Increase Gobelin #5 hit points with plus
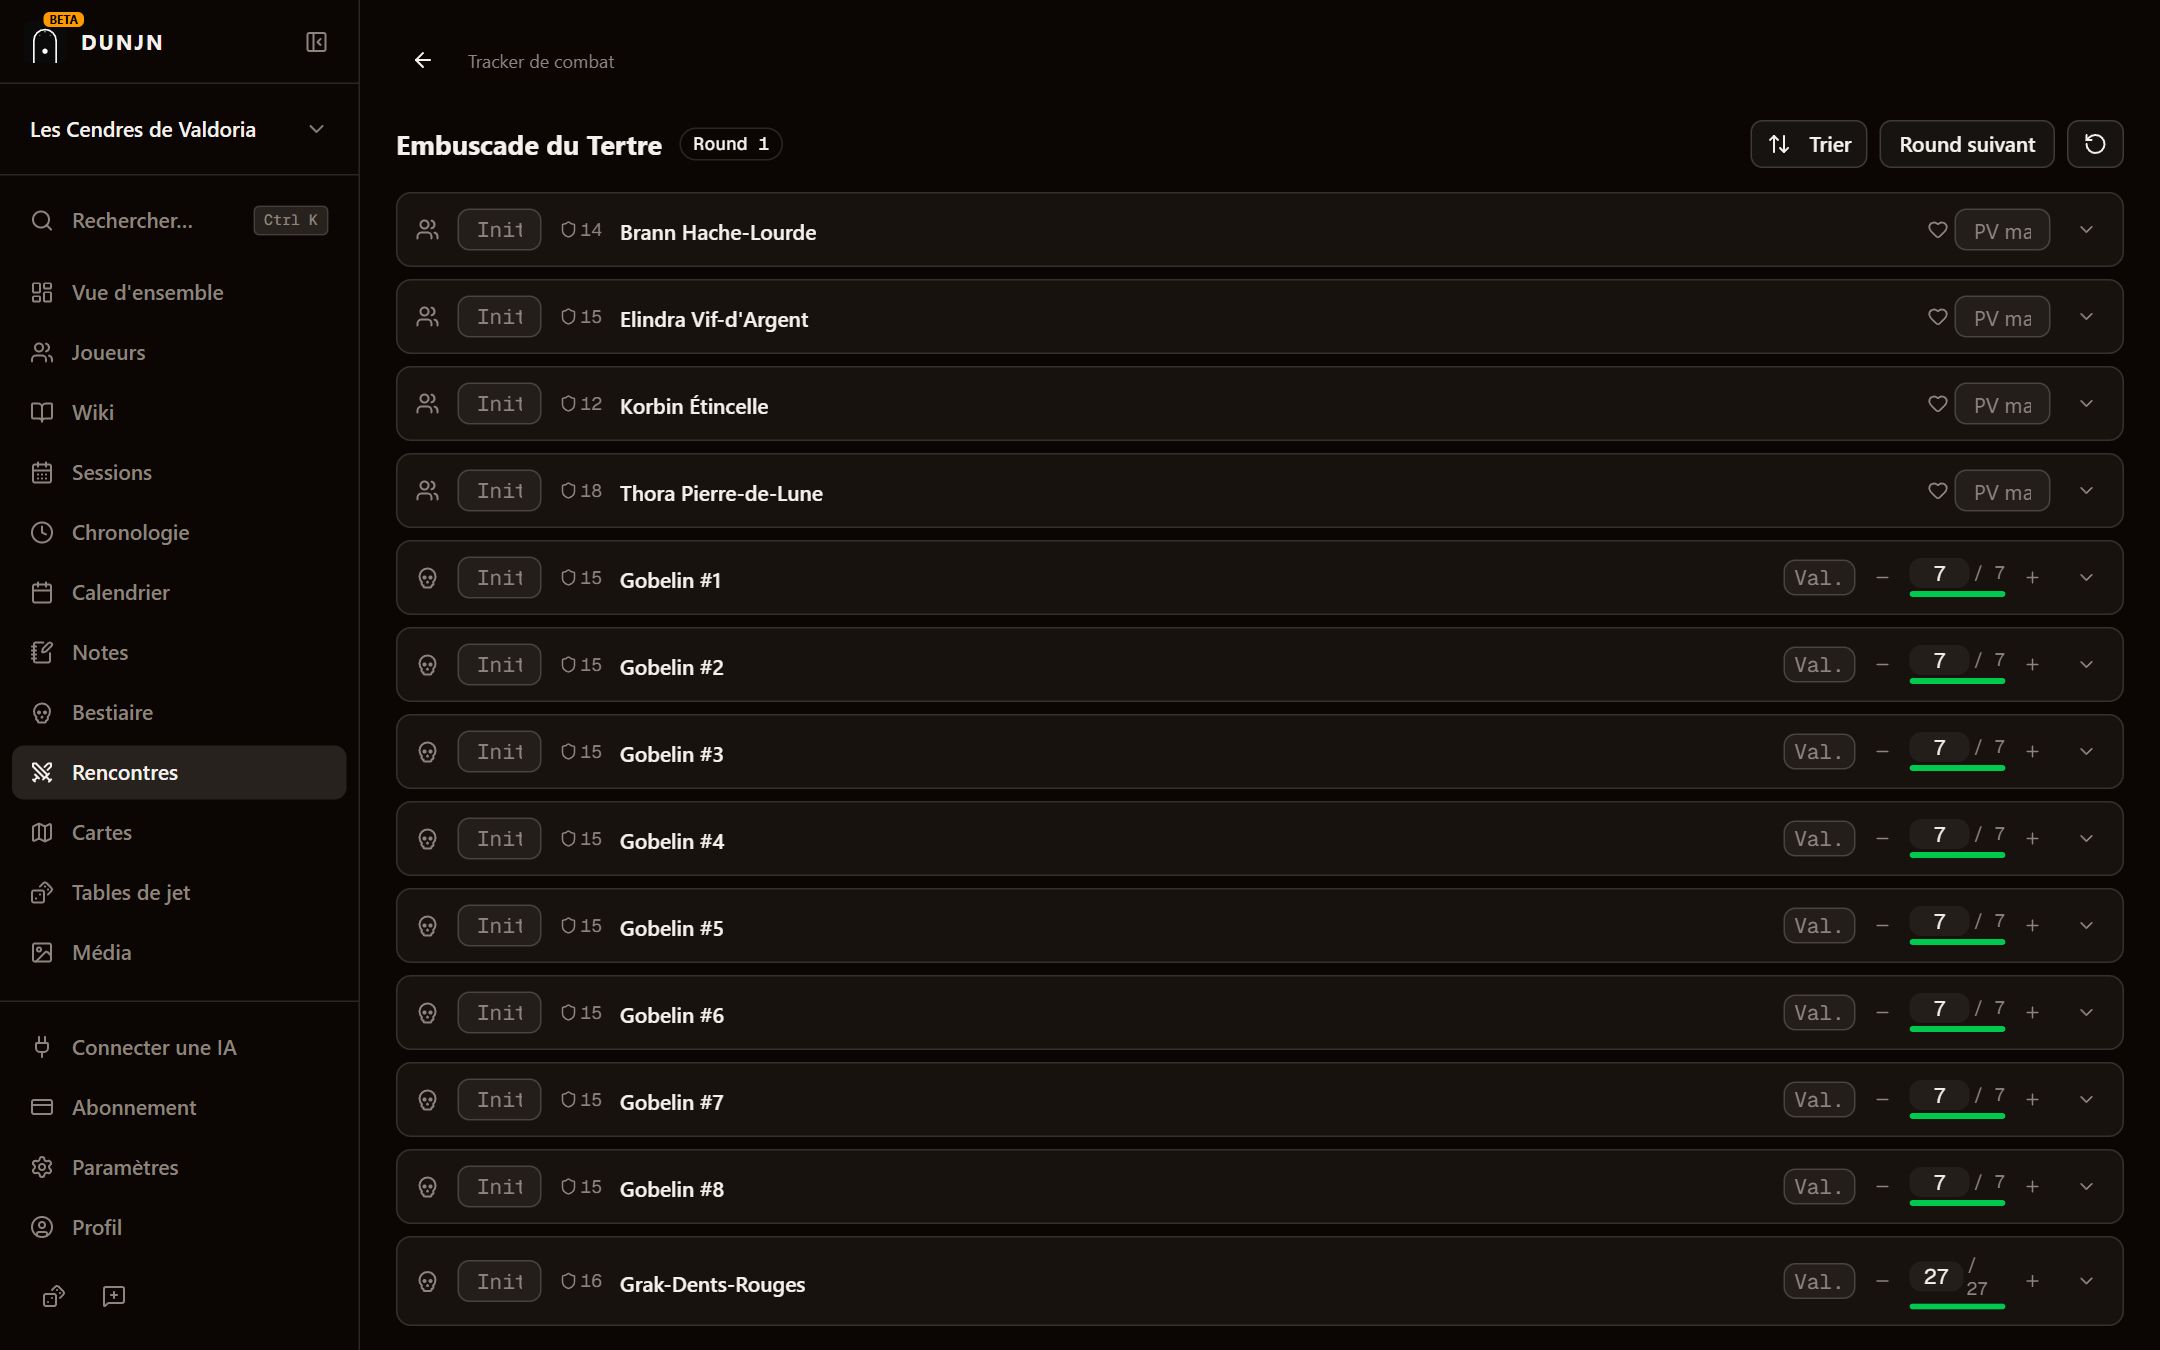 point(2032,926)
